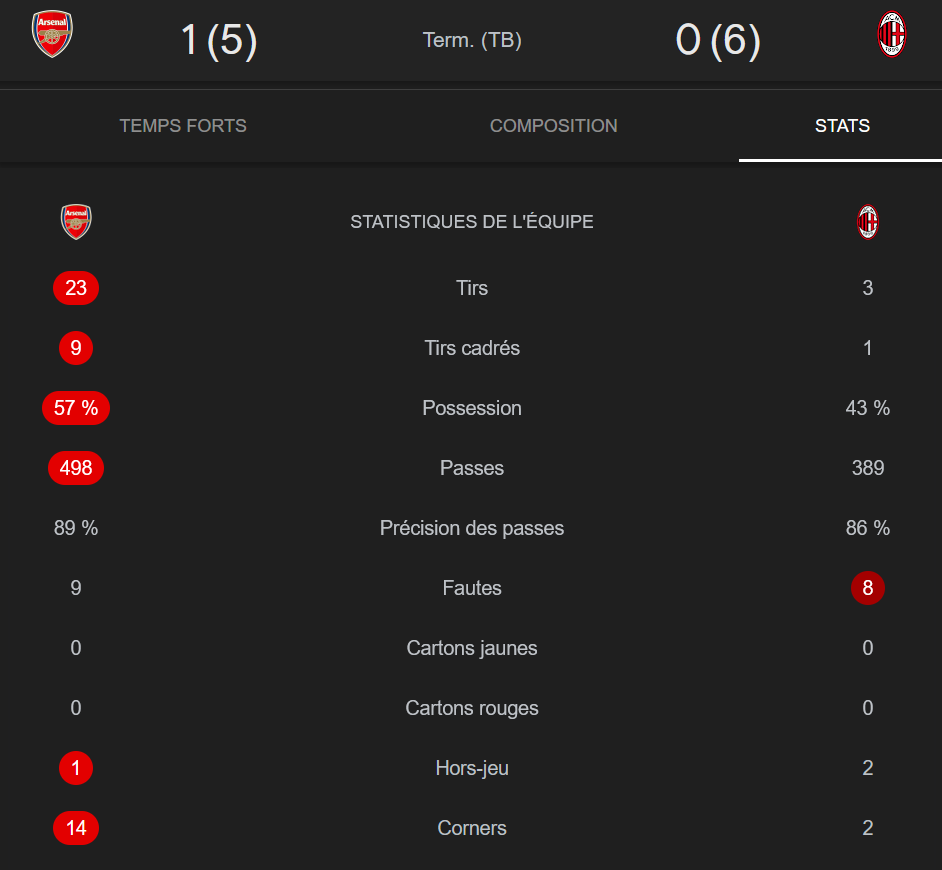Click the red 23 shots badge

[x=76, y=288]
